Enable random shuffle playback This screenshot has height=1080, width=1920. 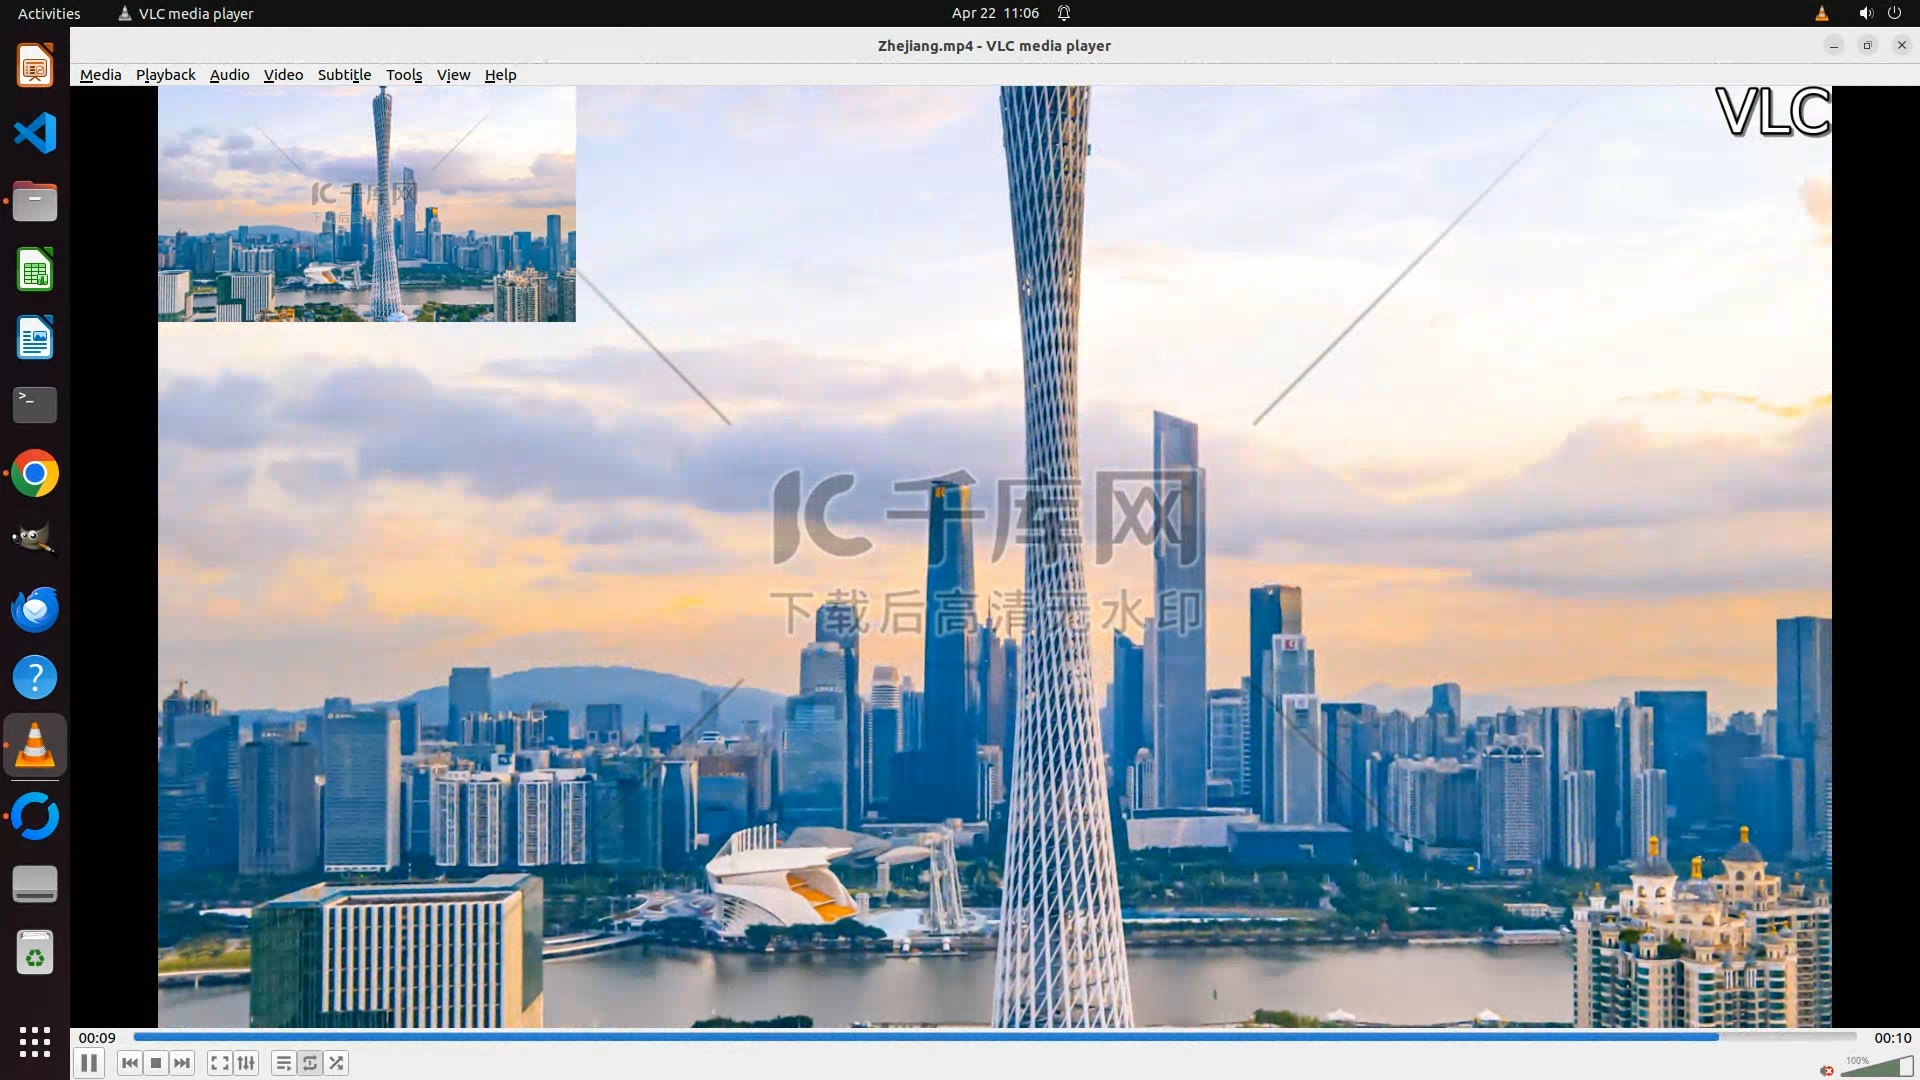click(x=337, y=1063)
